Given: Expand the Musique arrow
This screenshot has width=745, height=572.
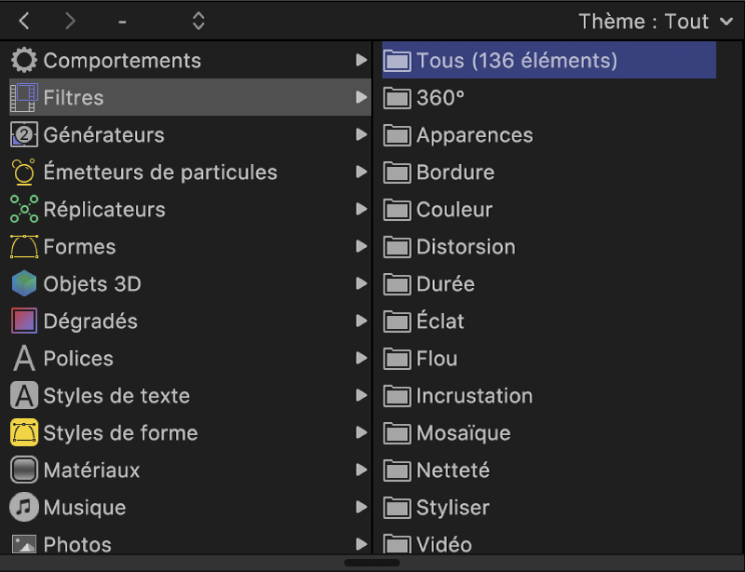Looking at the screenshot, I should click(x=362, y=507).
